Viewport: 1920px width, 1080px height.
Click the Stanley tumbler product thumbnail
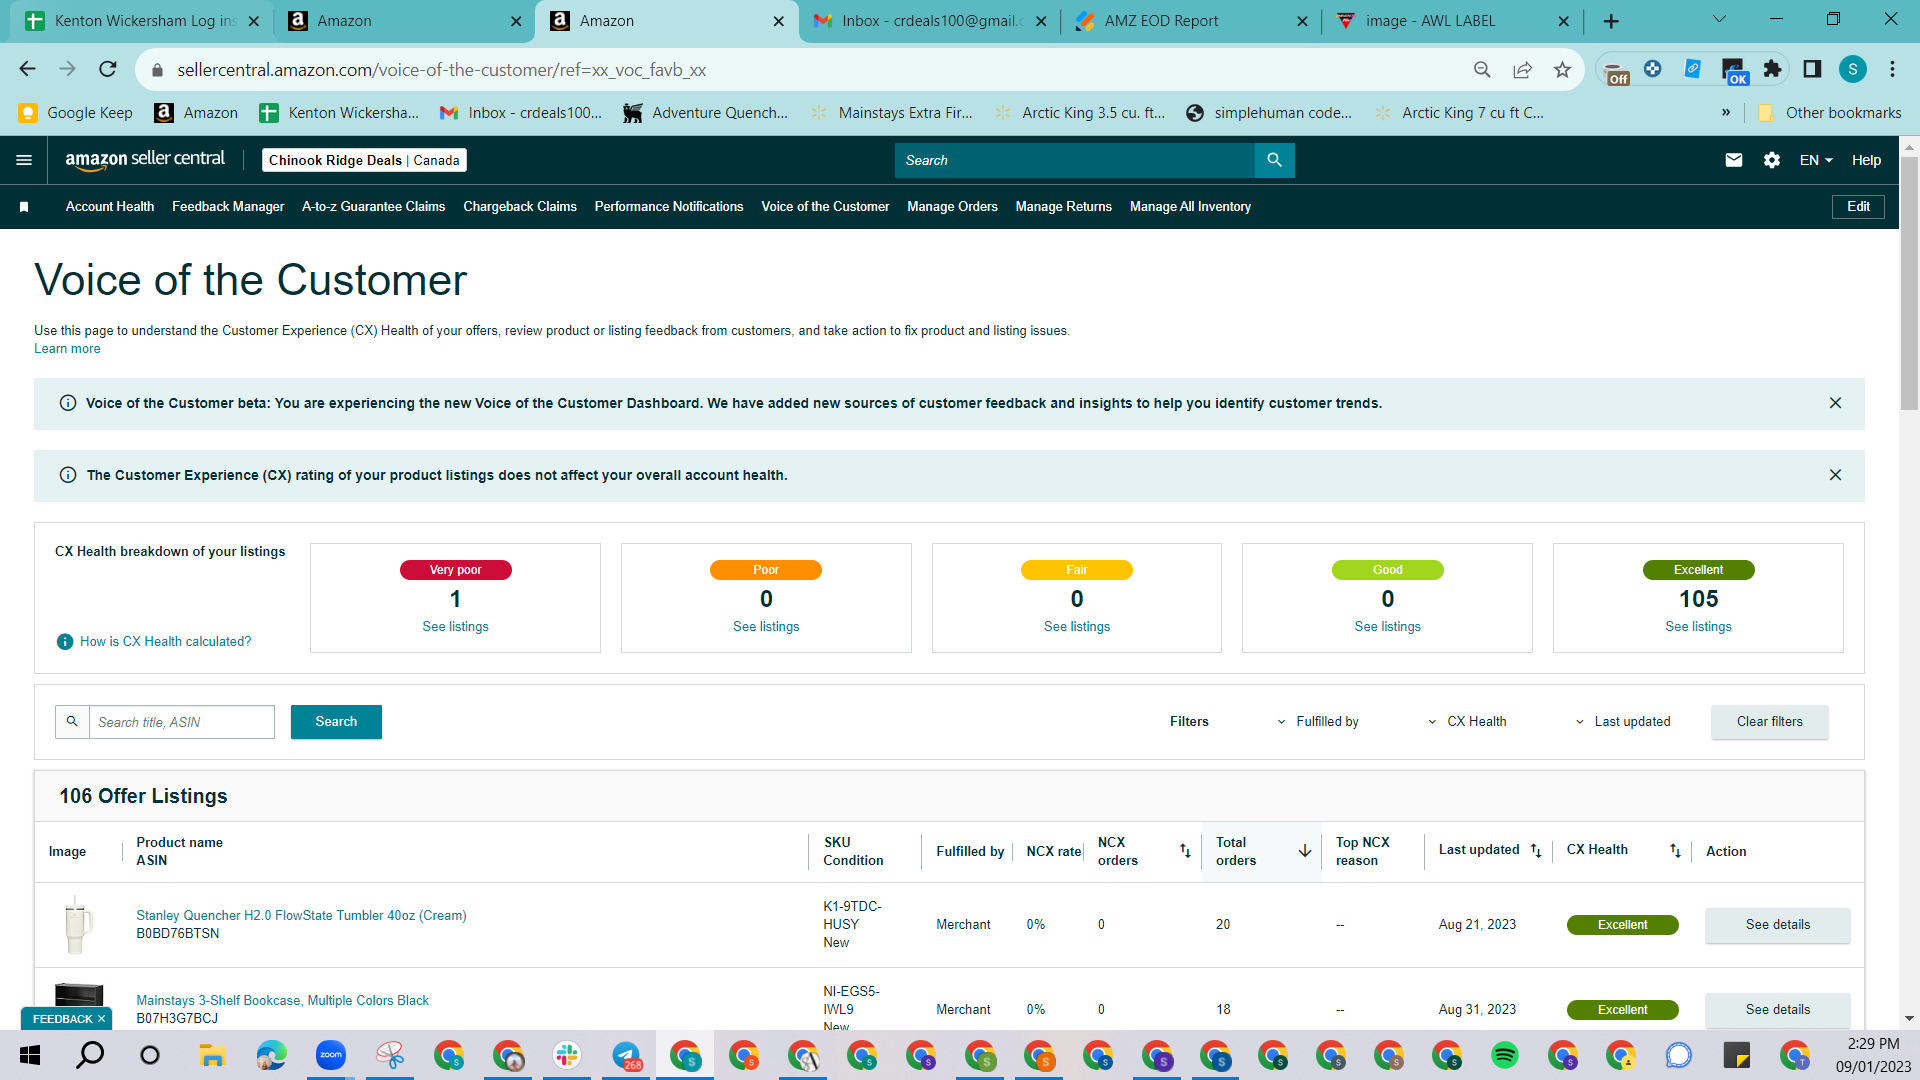click(77, 925)
